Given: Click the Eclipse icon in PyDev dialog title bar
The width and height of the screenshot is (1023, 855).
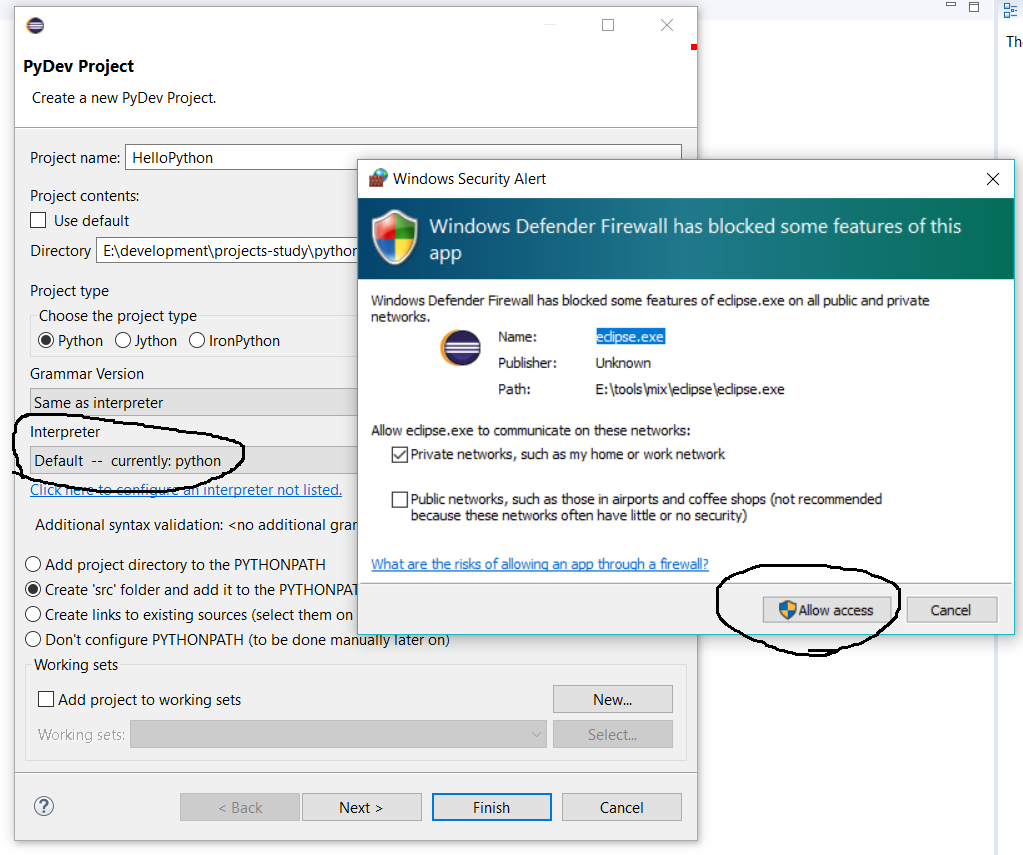Looking at the screenshot, I should [x=35, y=25].
